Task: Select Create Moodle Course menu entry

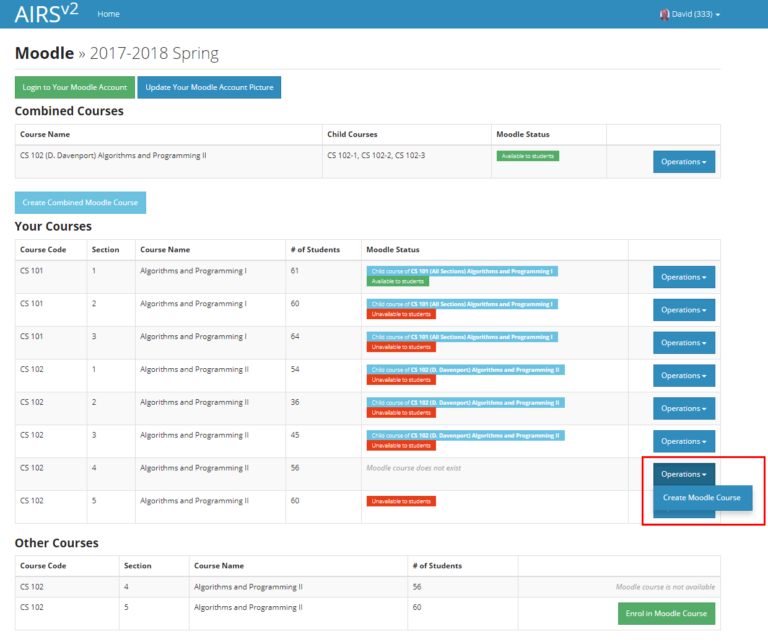Action: (702, 497)
